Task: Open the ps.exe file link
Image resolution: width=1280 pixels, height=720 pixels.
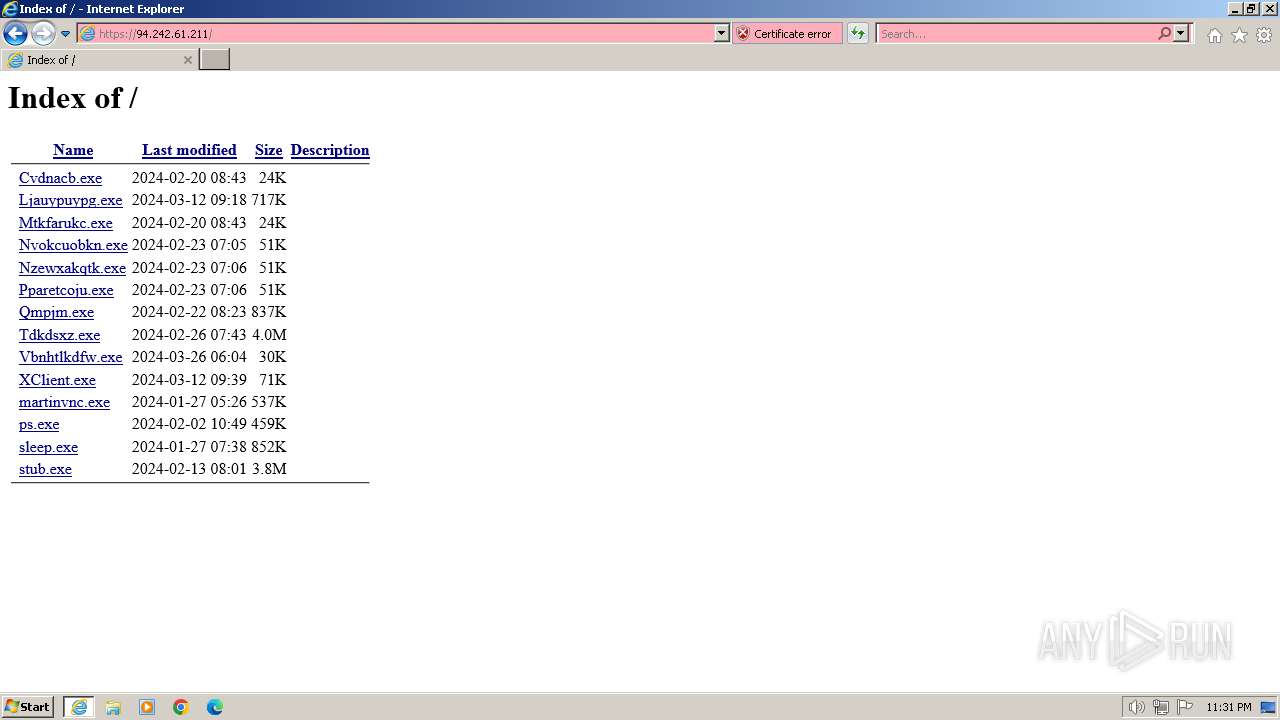Action: [x=39, y=424]
